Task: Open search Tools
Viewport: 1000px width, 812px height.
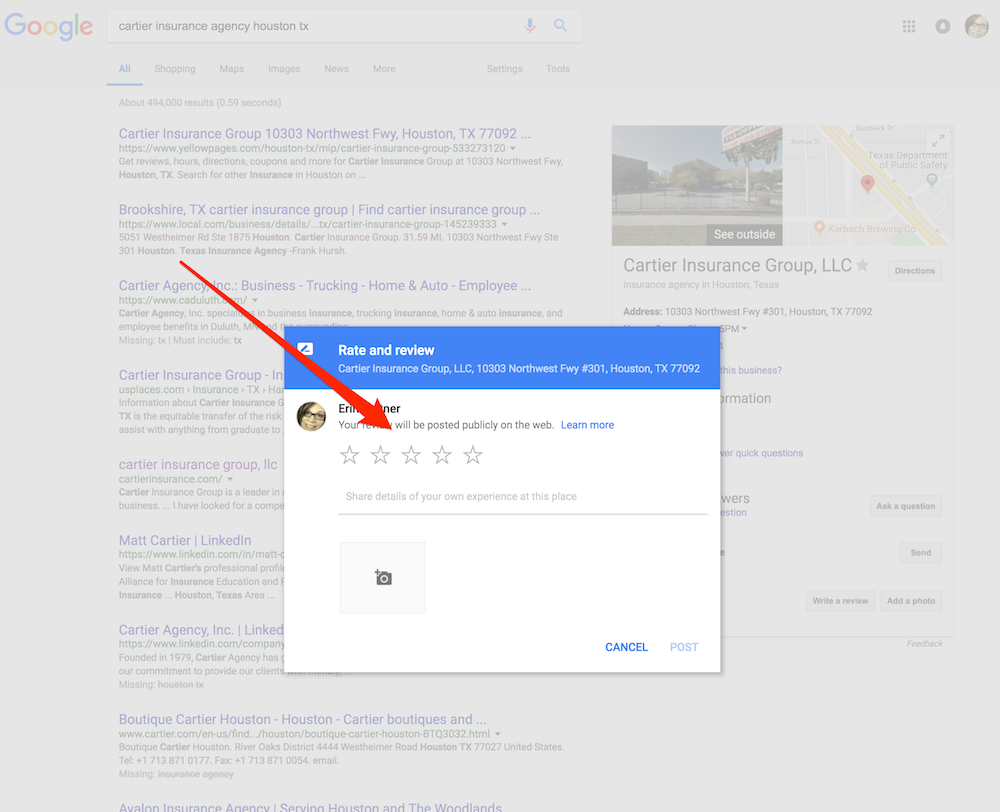Action: 557,69
